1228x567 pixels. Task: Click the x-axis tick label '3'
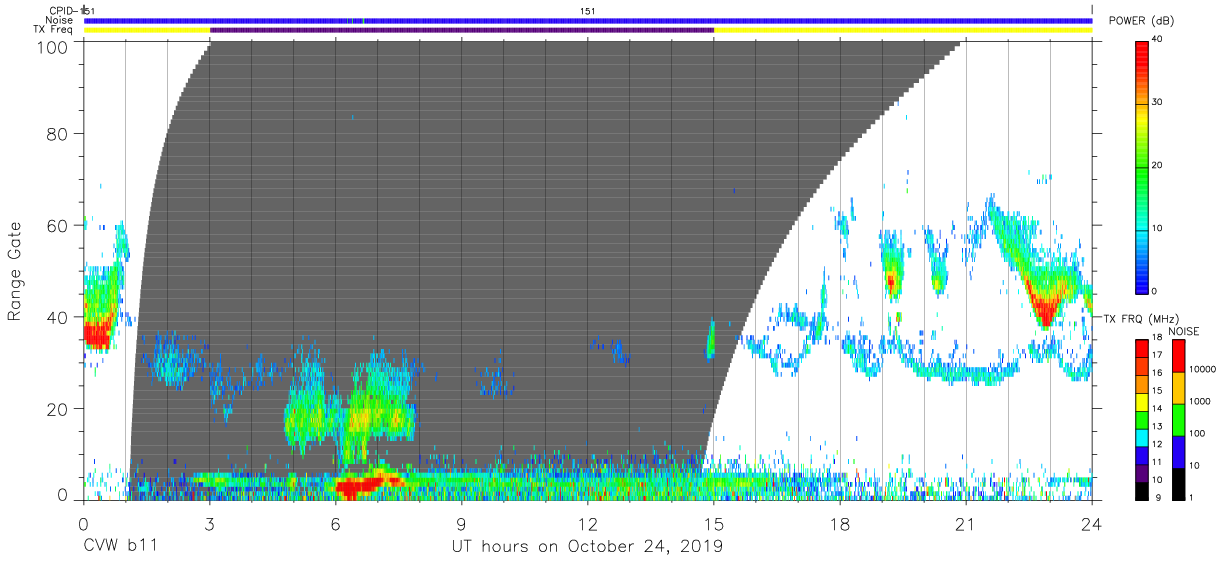tap(209, 523)
